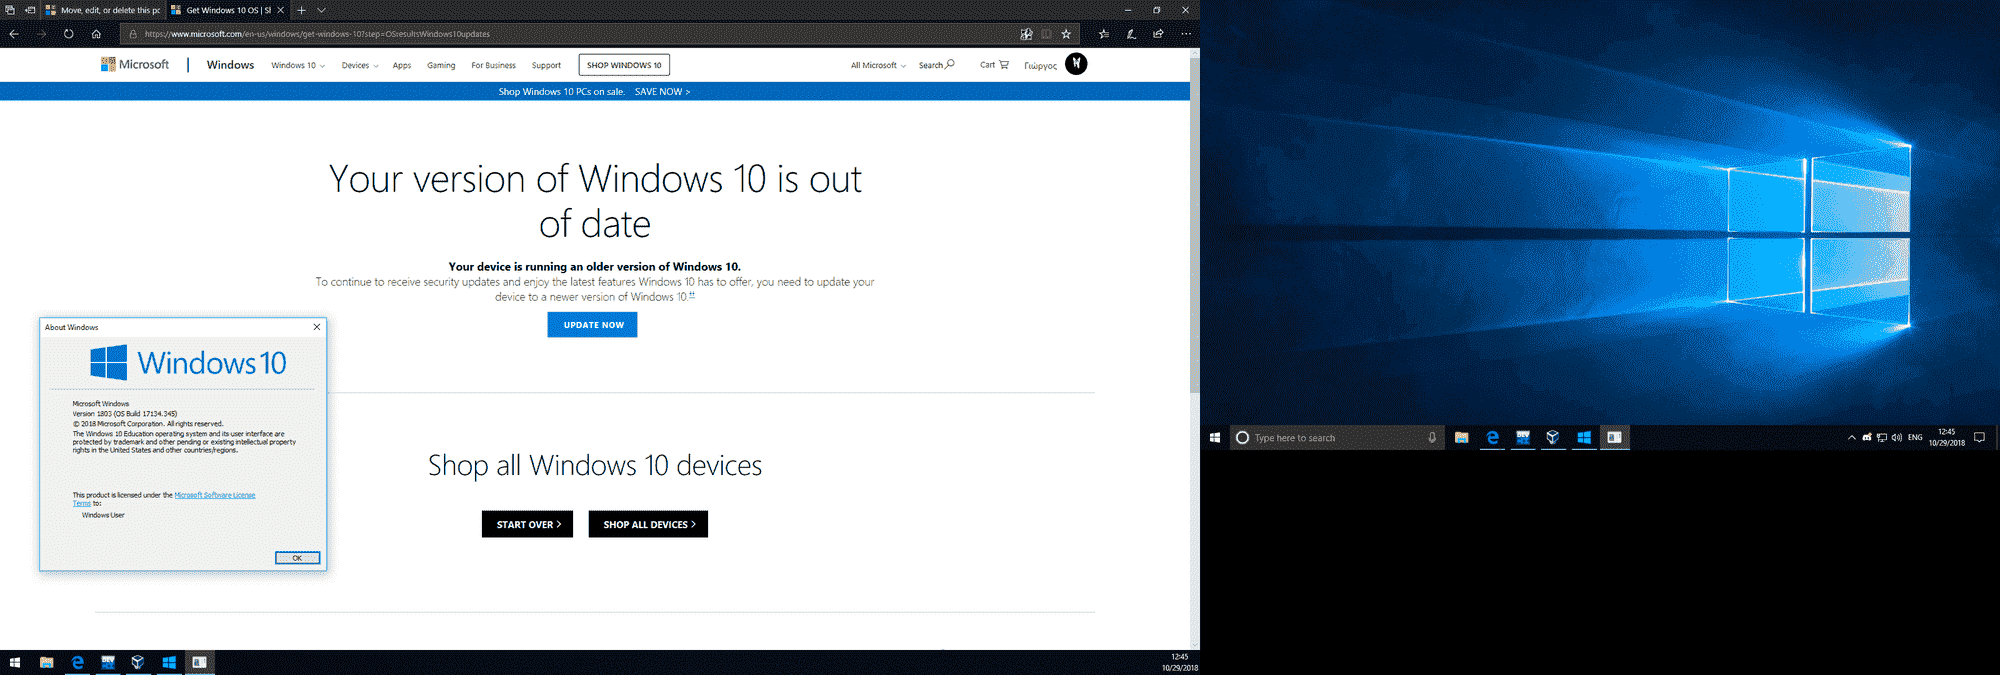2000x675 pixels.
Task: Click the Microsoft logo
Action: point(135,65)
